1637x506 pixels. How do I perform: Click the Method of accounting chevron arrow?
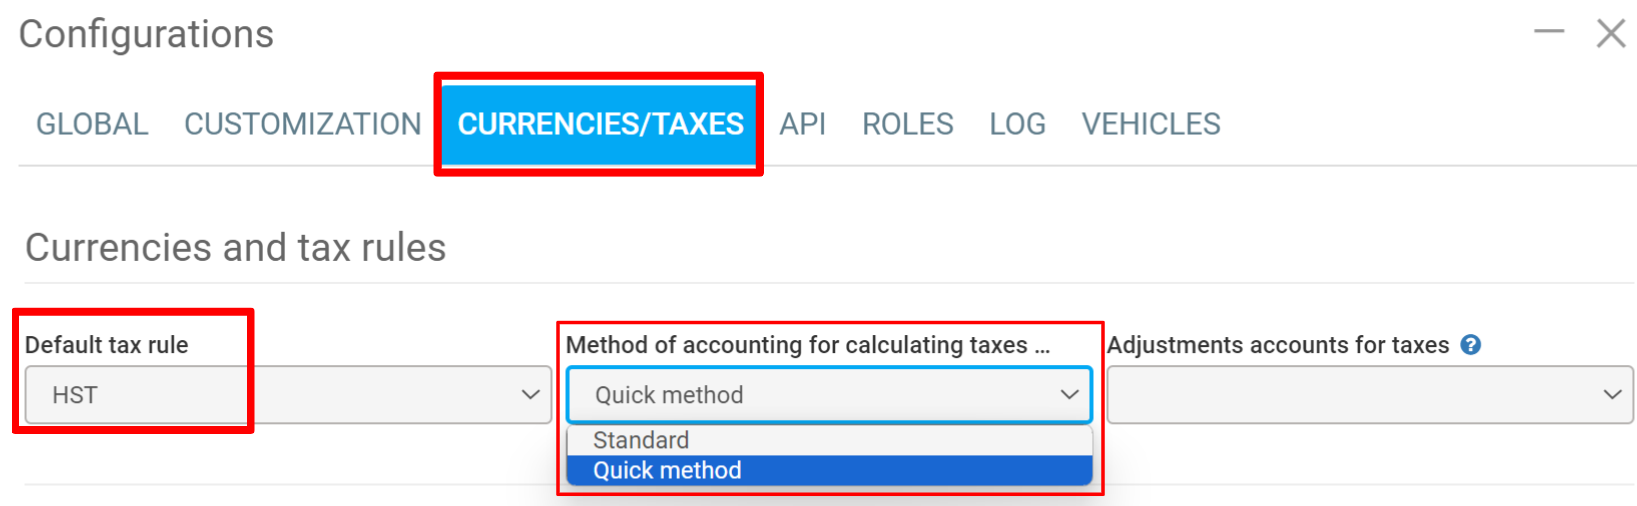pyautogui.click(x=1069, y=395)
